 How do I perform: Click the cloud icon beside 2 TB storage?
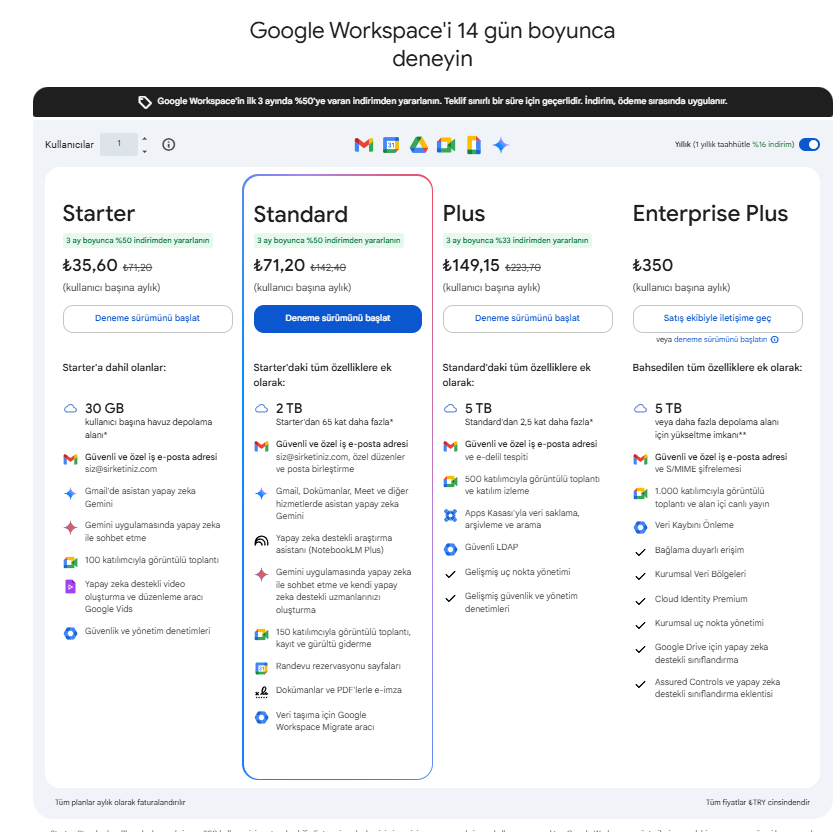click(261, 409)
